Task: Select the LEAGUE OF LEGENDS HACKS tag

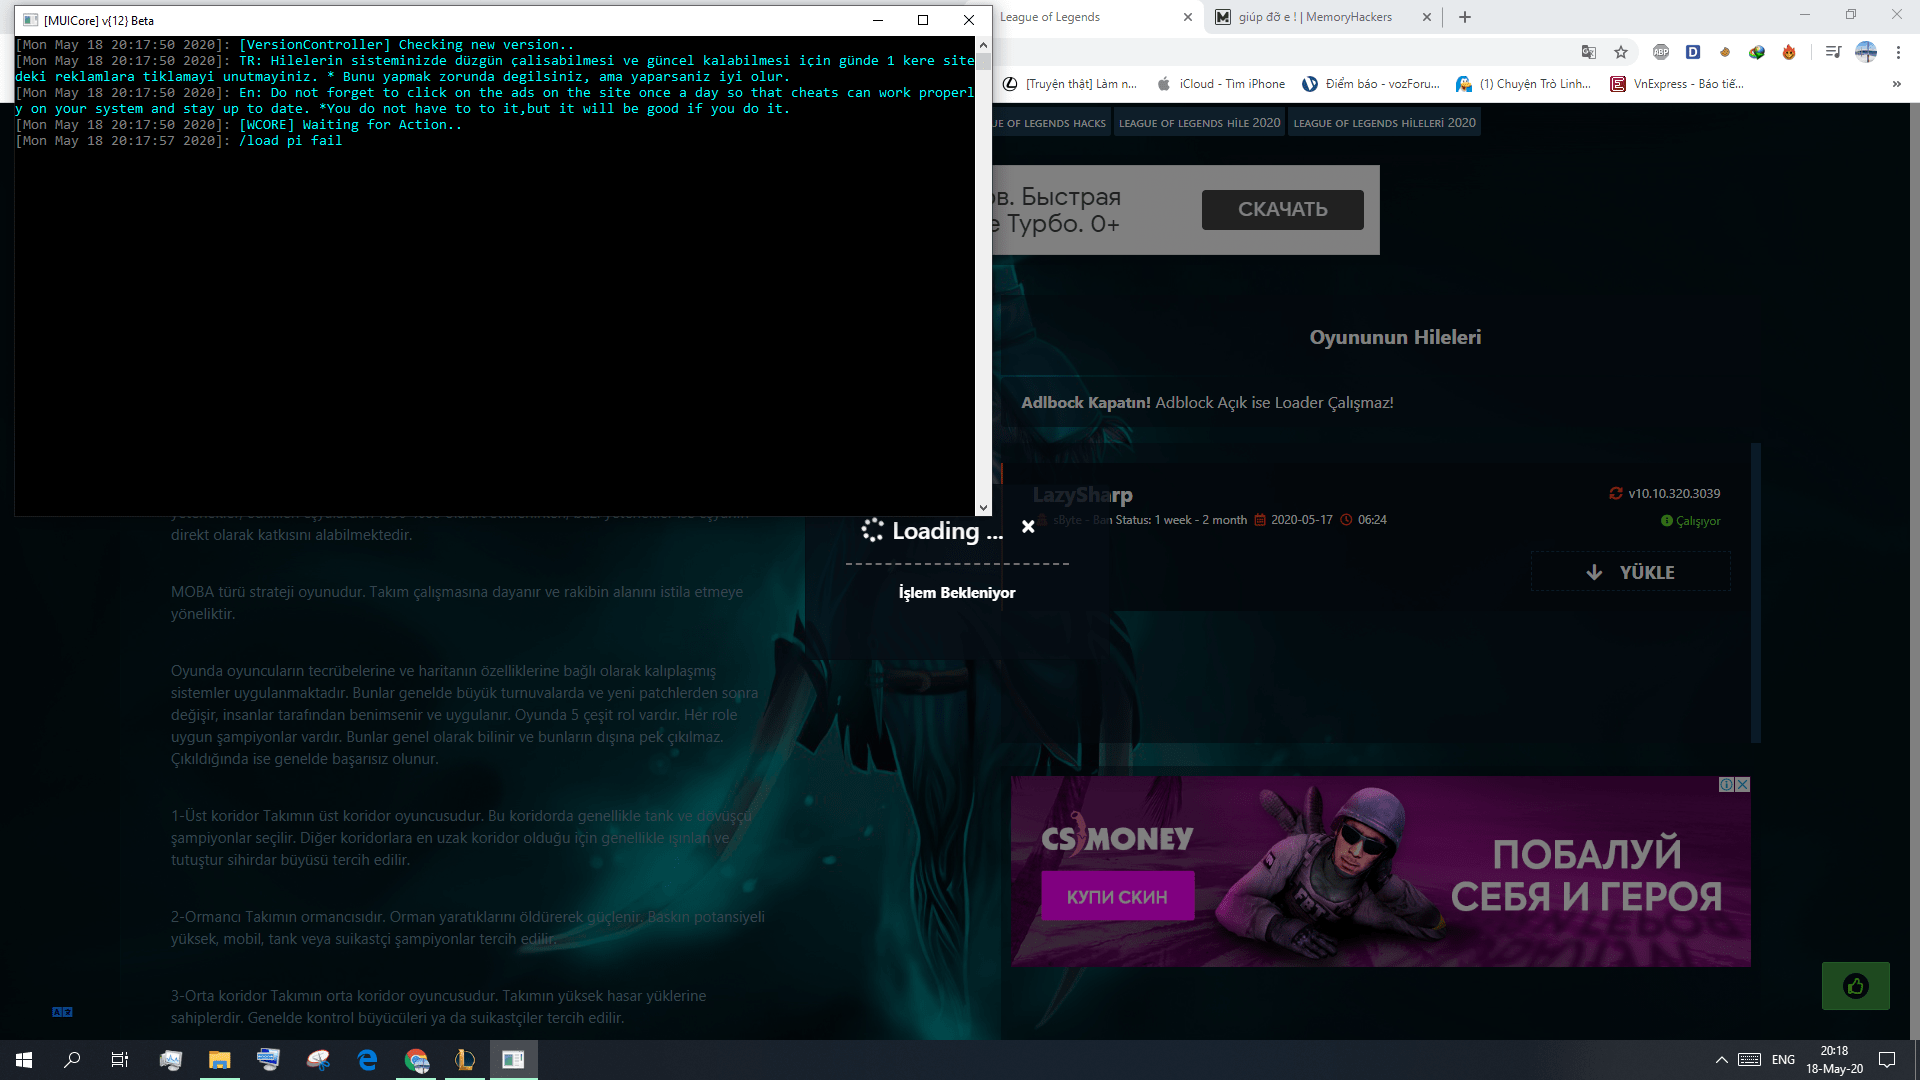Action: click(1050, 123)
